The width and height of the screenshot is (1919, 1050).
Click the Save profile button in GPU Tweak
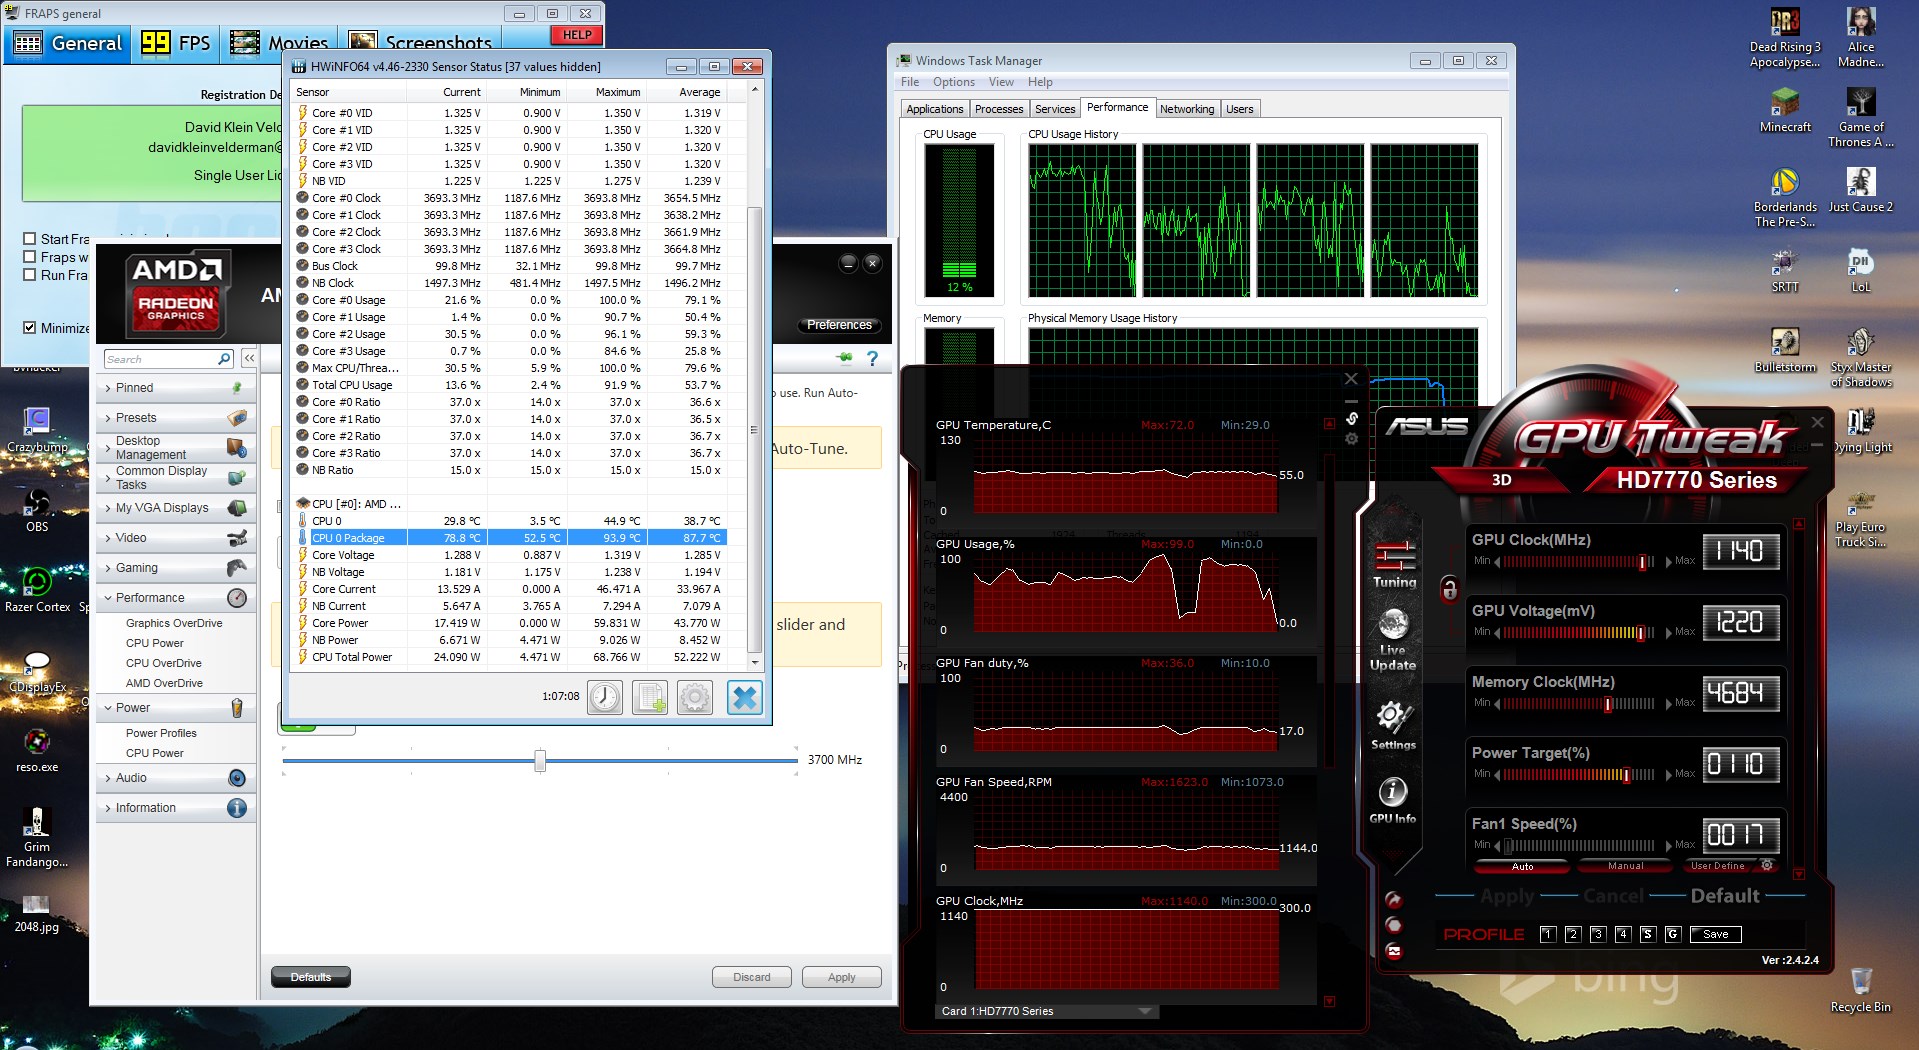coord(1715,934)
